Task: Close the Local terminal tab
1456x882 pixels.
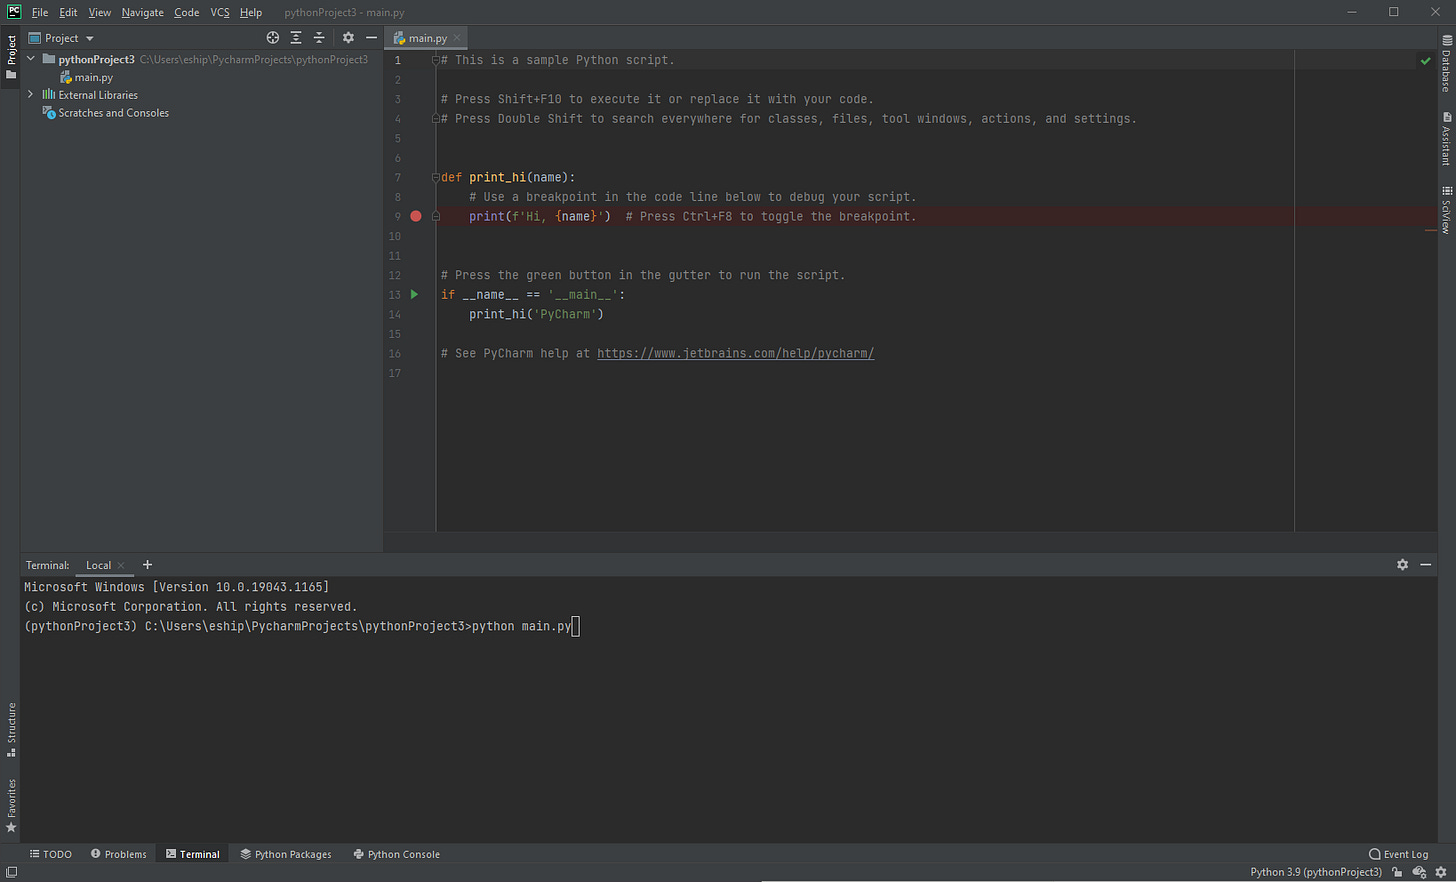Action: pos(121,565)
